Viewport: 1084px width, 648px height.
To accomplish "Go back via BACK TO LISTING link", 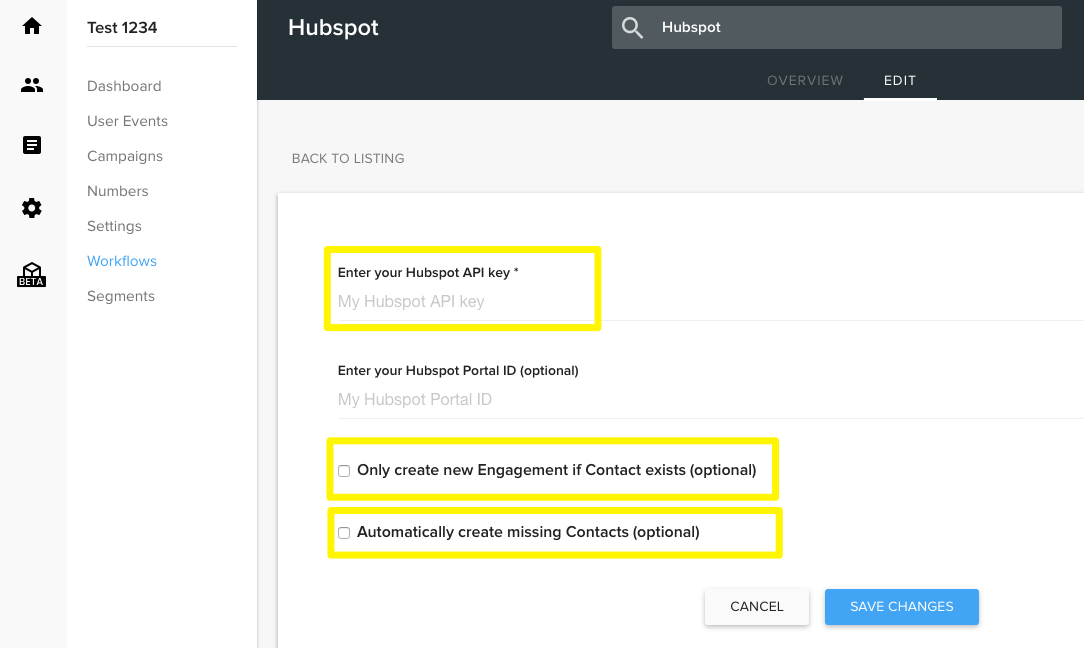I will coord(348,158).
